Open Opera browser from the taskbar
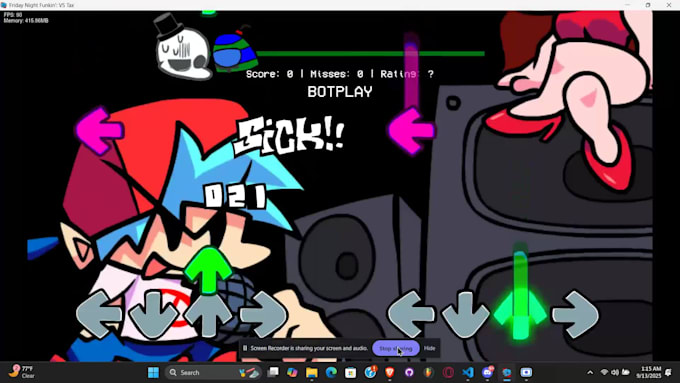This screenshot has width=680, height=383. click(448, 373)
